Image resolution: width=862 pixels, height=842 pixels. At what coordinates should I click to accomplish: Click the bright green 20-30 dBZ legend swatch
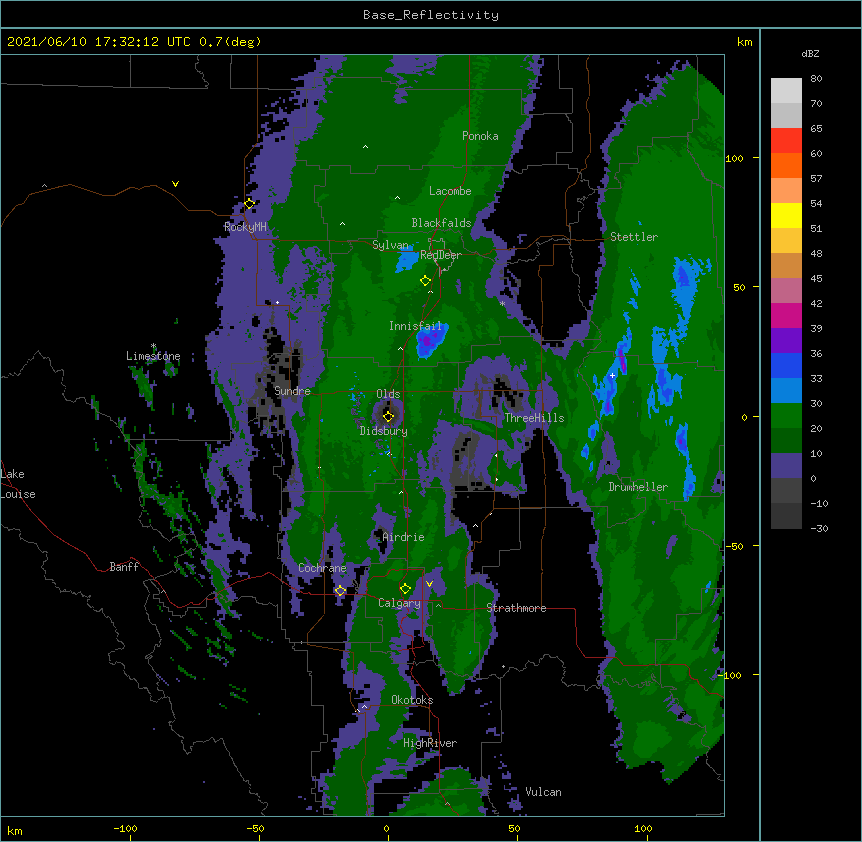[x=786, y=416]
